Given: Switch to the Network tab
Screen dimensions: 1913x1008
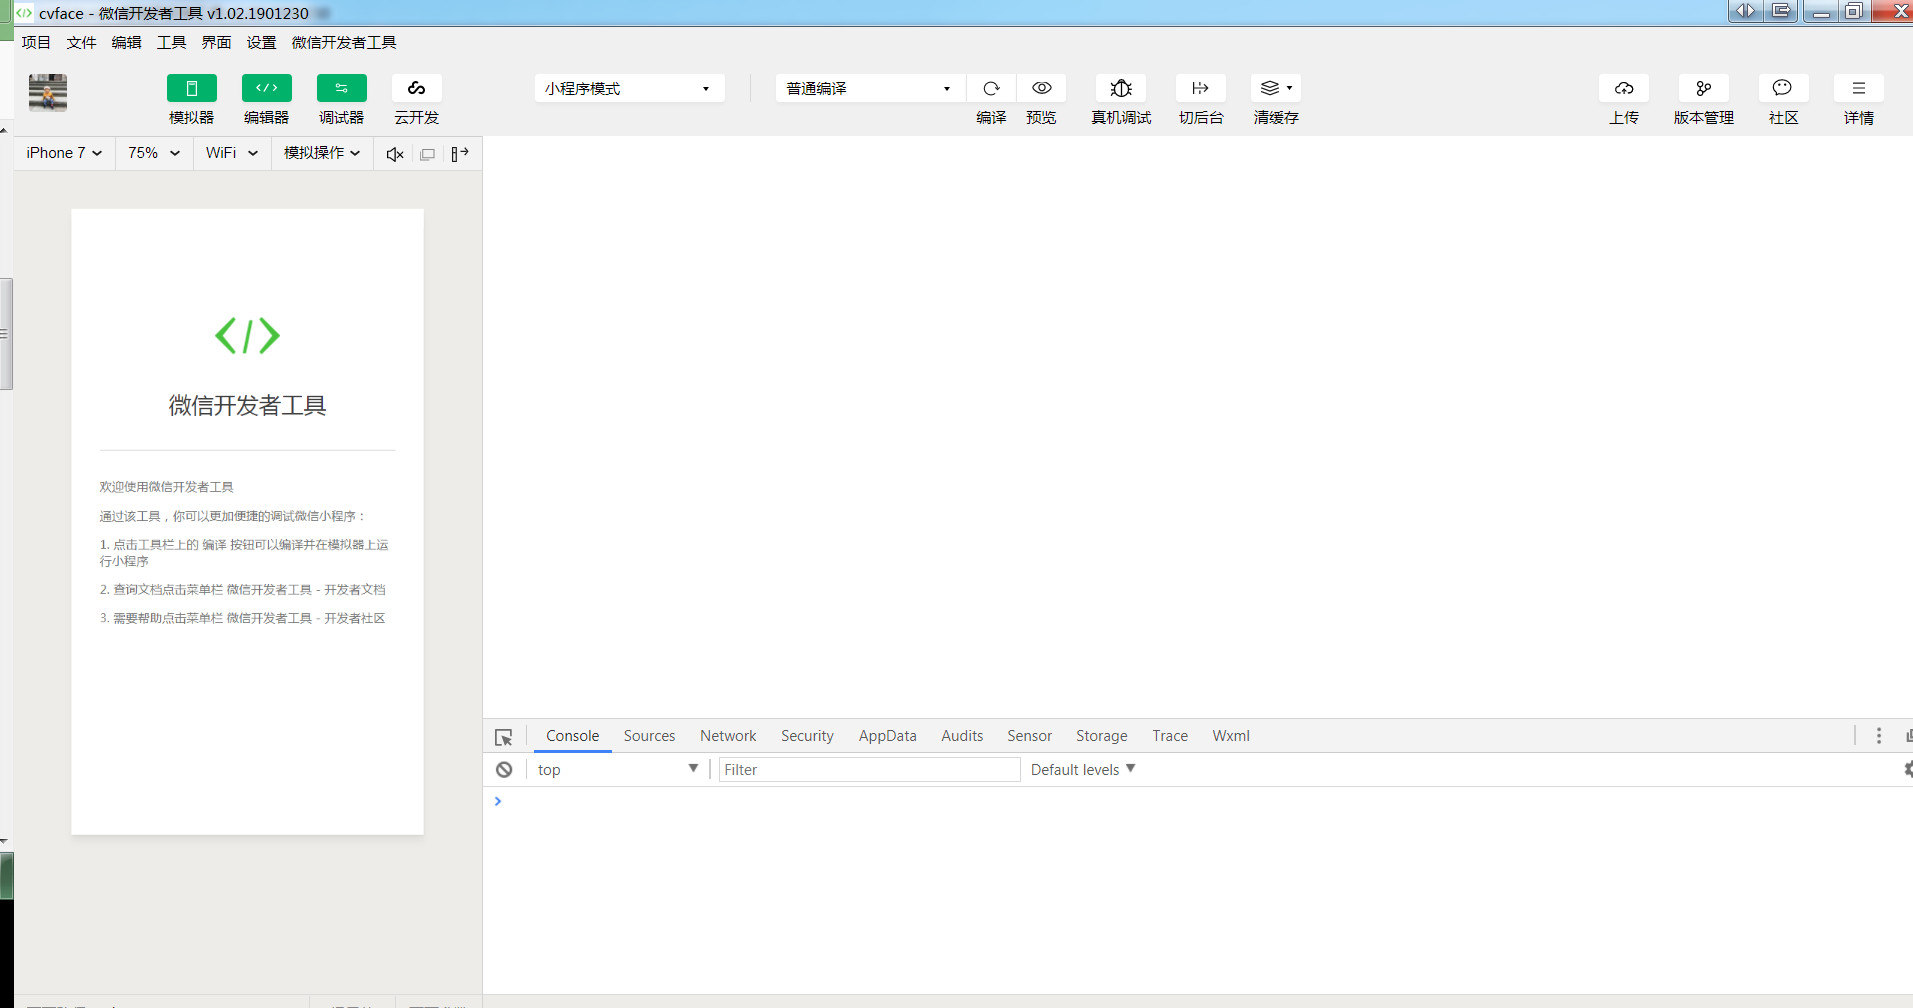Looking at the screenshot, I should coord(728,736).
